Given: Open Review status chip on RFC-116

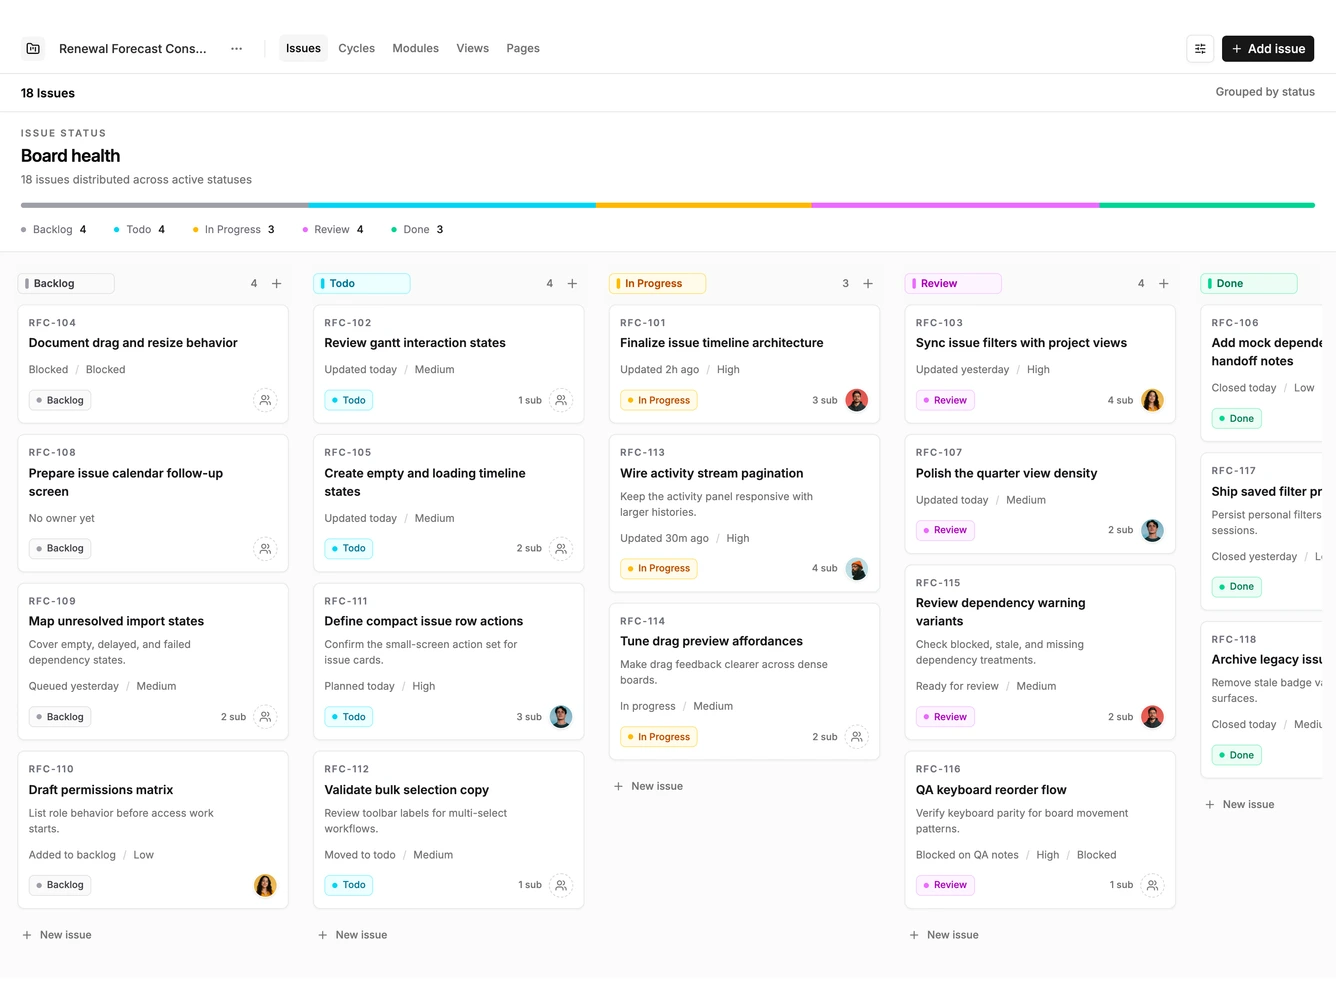Looking at the screenshot, I should click(945, 885).
